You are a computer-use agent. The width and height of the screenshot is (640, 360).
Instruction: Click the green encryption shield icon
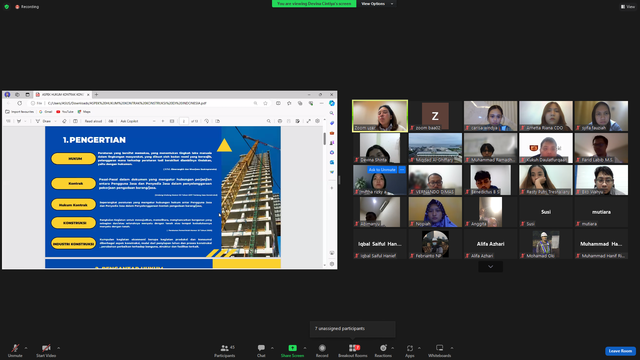coord(7,7)
